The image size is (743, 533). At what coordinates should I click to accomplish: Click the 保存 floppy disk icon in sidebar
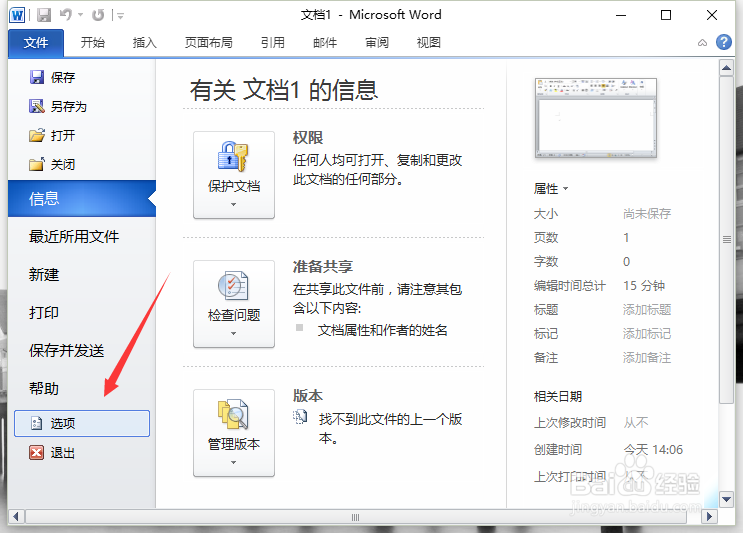click(x=36, y=77)
